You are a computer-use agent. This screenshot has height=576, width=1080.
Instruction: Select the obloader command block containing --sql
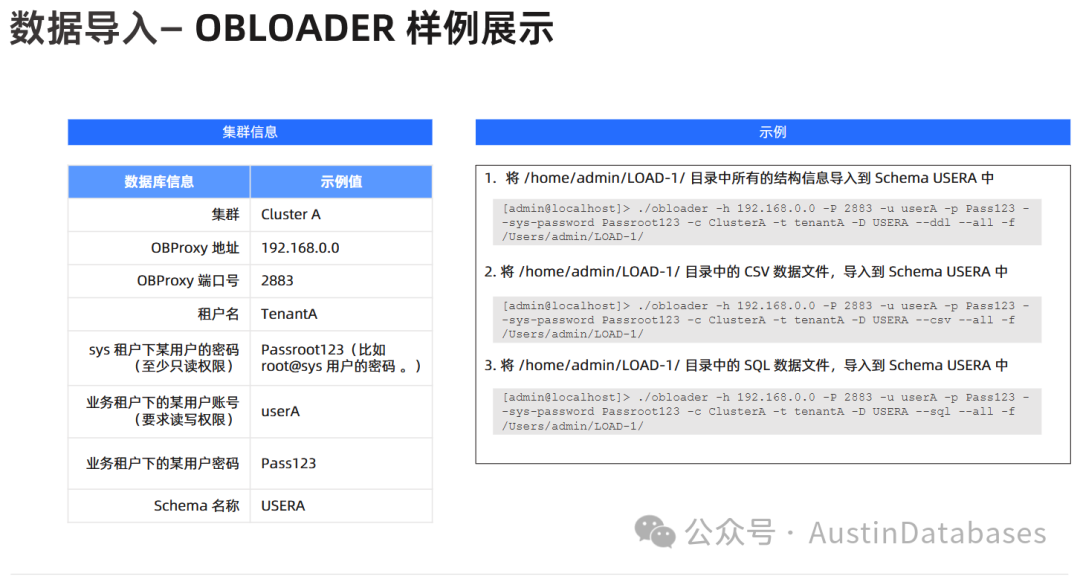767,411
